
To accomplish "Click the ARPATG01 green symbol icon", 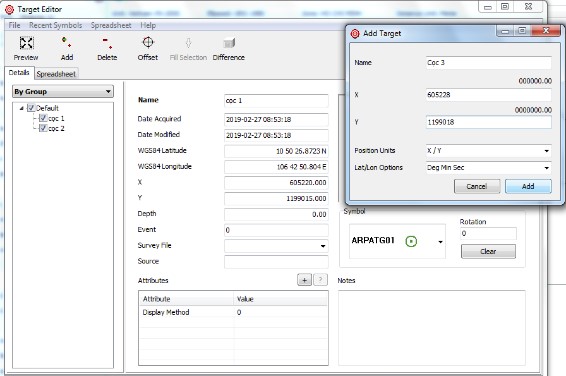I will click(411, 241).
